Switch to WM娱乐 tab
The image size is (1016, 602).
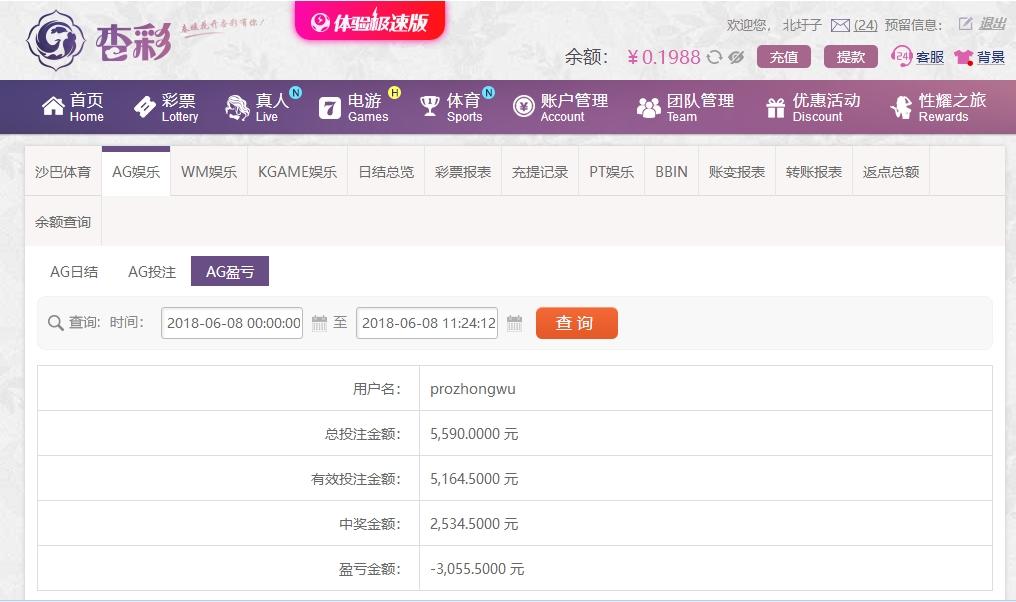point(209,172)
